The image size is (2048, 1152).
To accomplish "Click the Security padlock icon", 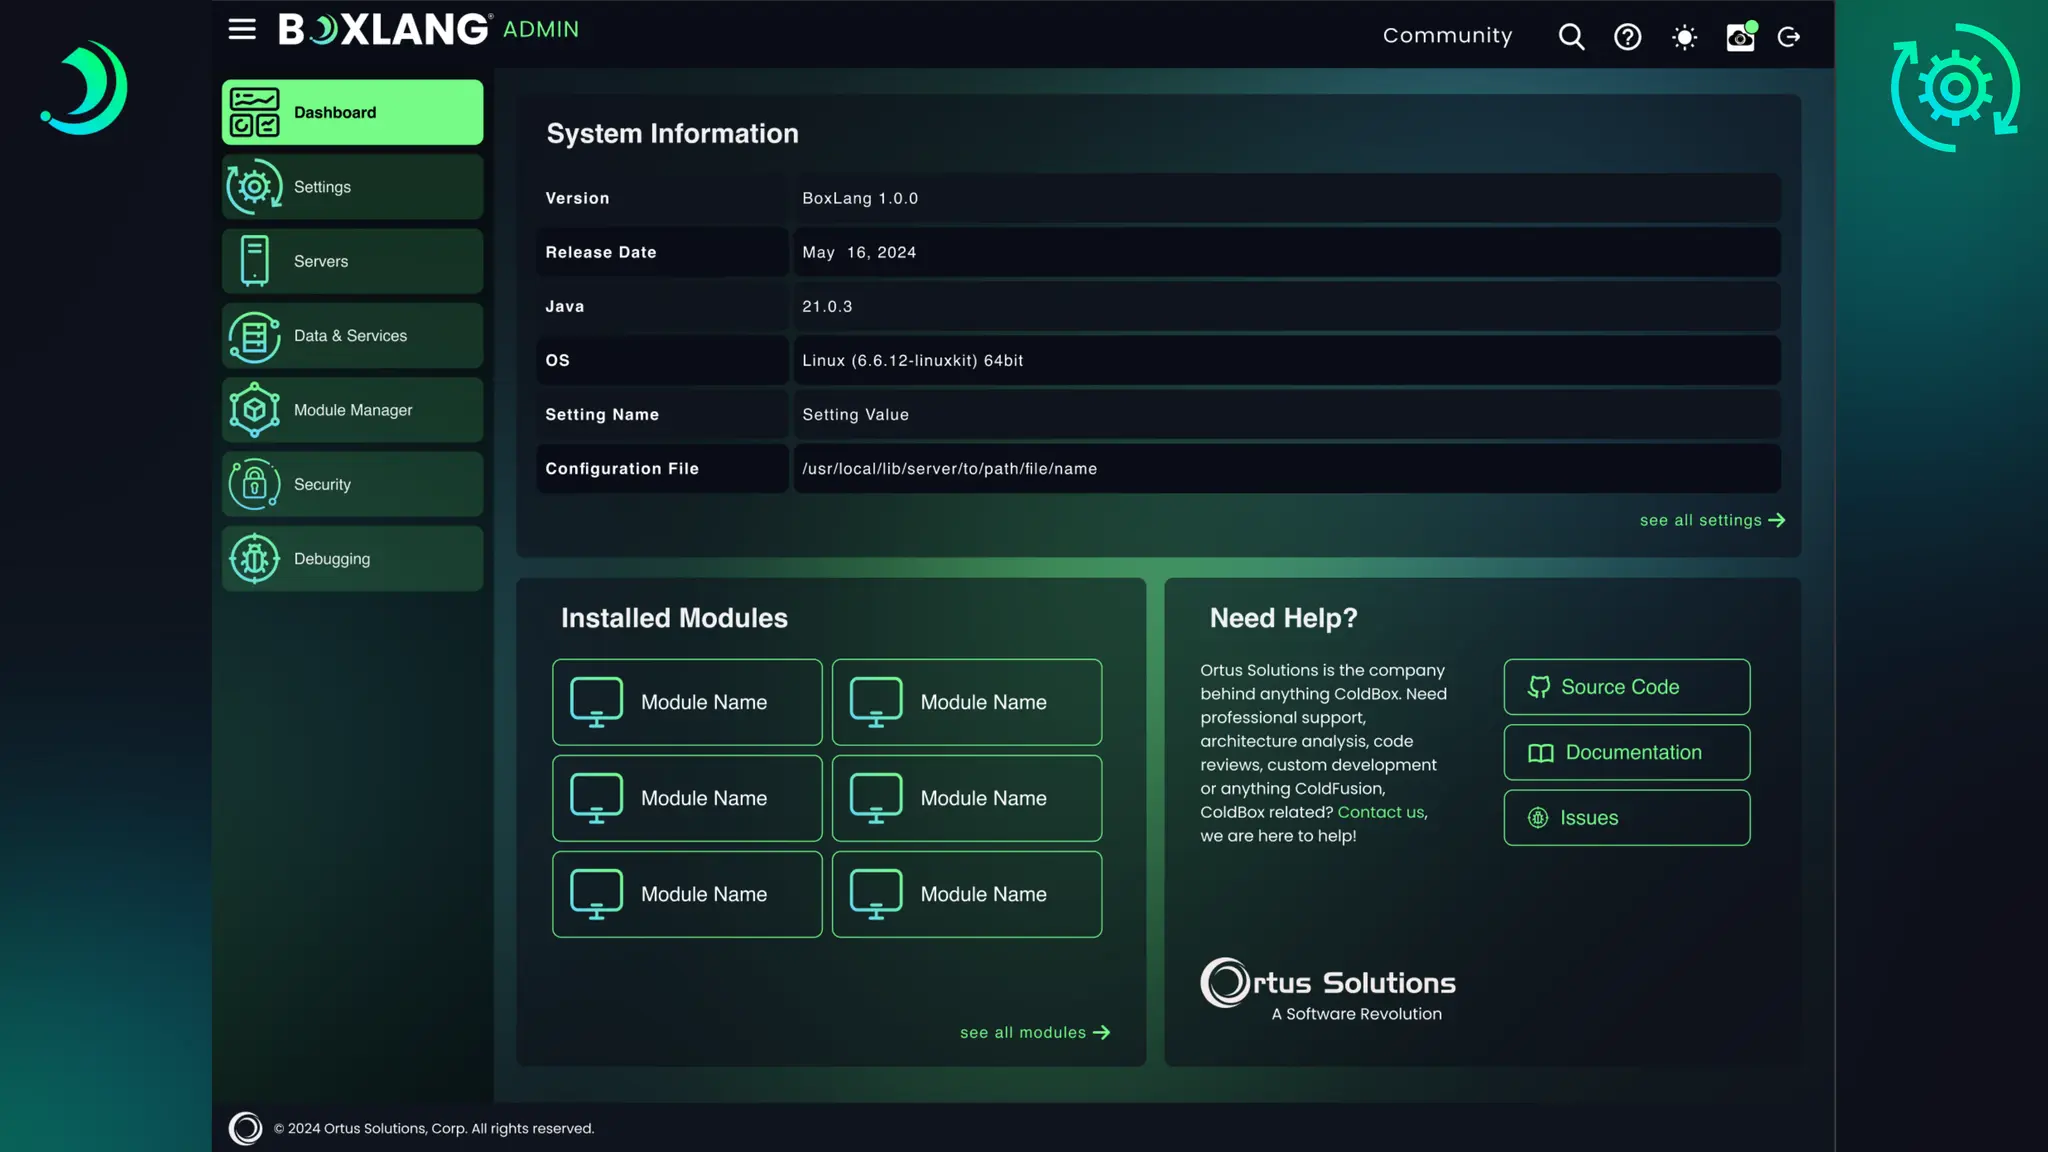I will tap(254, 484).
